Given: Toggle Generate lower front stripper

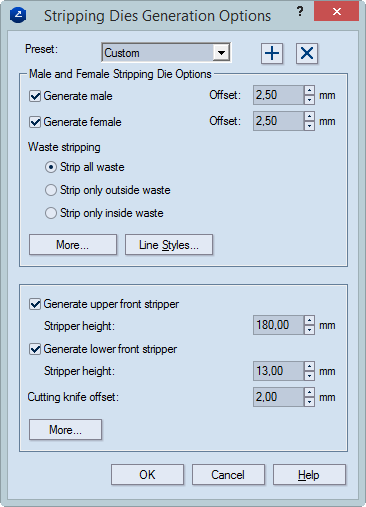Looking at the screenshot, I should pyautogui.click(x=35, y=349).
